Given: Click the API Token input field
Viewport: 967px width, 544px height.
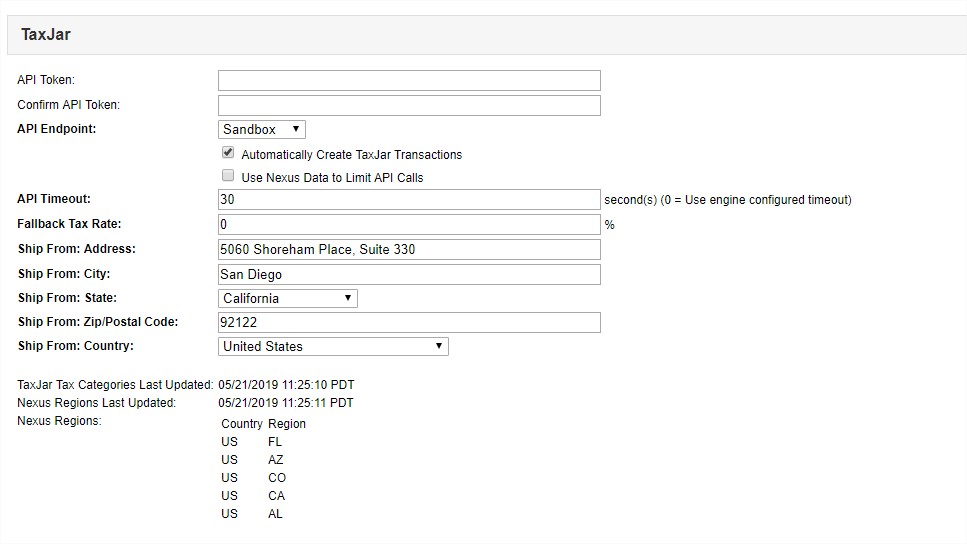Looking at the screenshot, I should coord(409,81).
